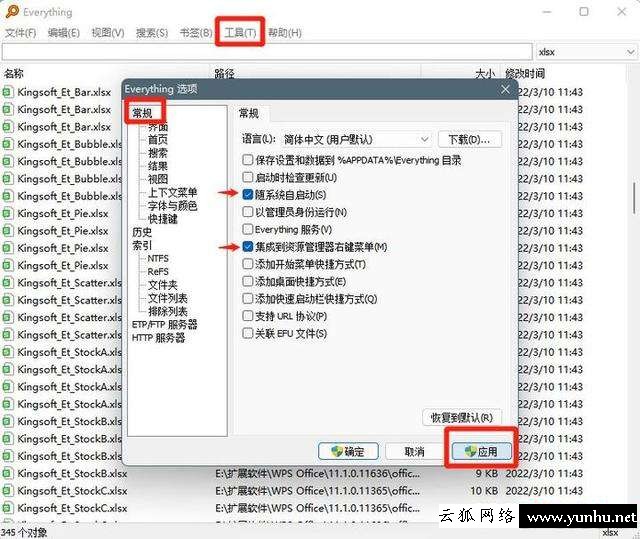Click file icon of last Kingsoft_Et_StockC.xlsx row
The height and width of the screenshot is (539, 640).
click(7, 508)
